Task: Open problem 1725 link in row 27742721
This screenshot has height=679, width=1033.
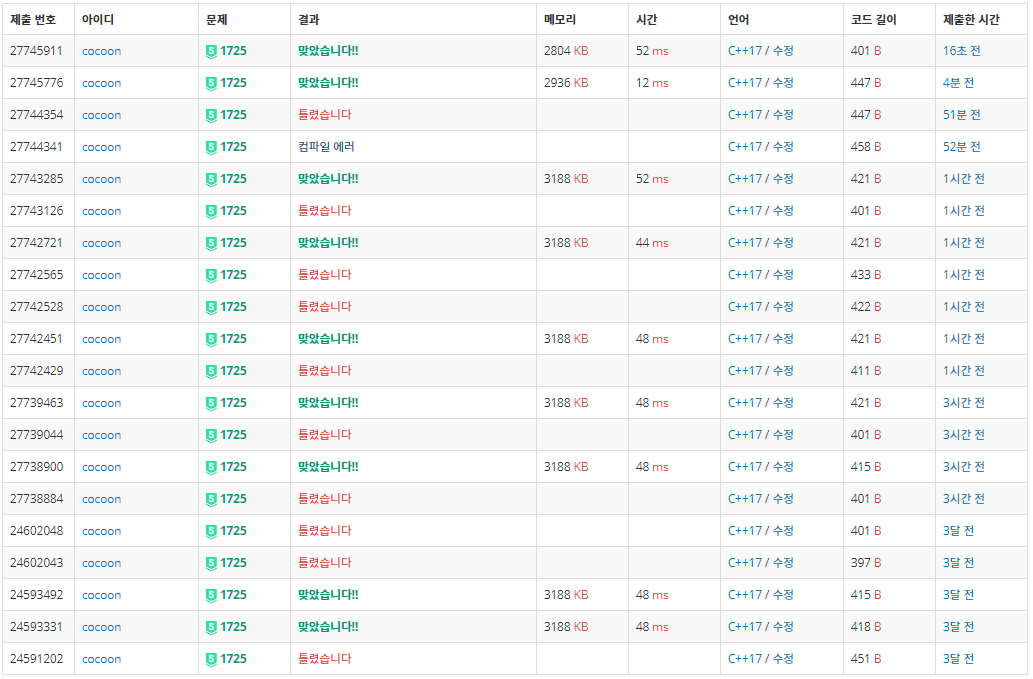Action: [x=233, y=243]
